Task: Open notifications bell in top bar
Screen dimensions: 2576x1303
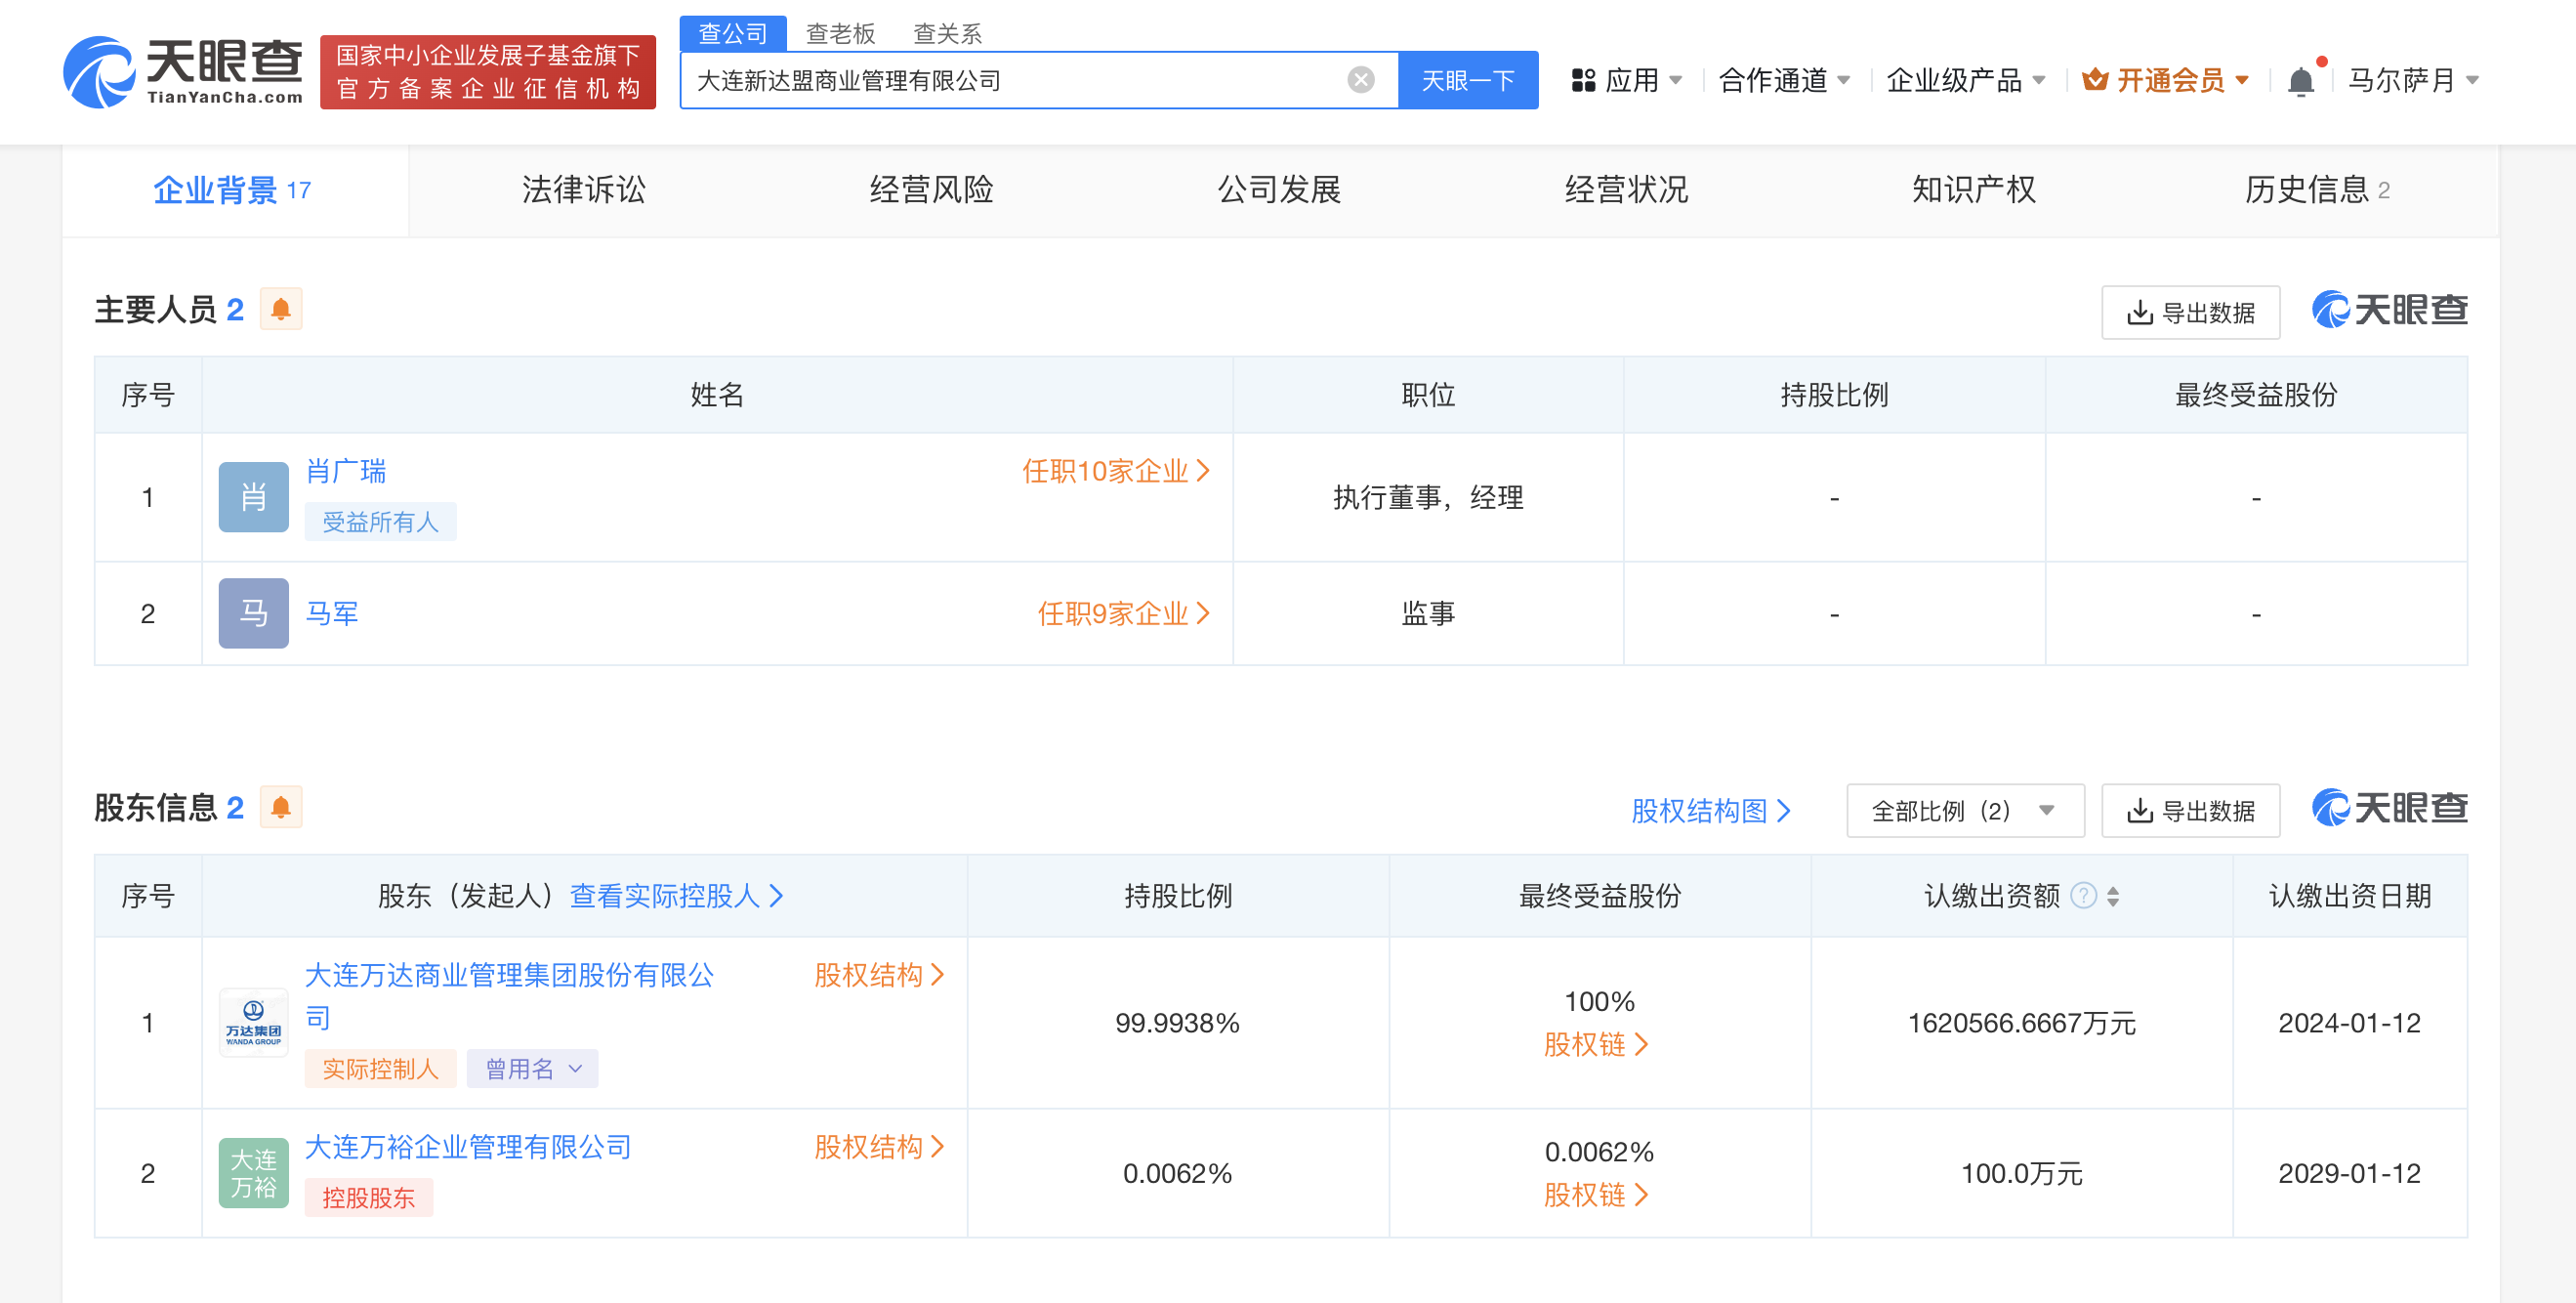Action: [2300, 81]
